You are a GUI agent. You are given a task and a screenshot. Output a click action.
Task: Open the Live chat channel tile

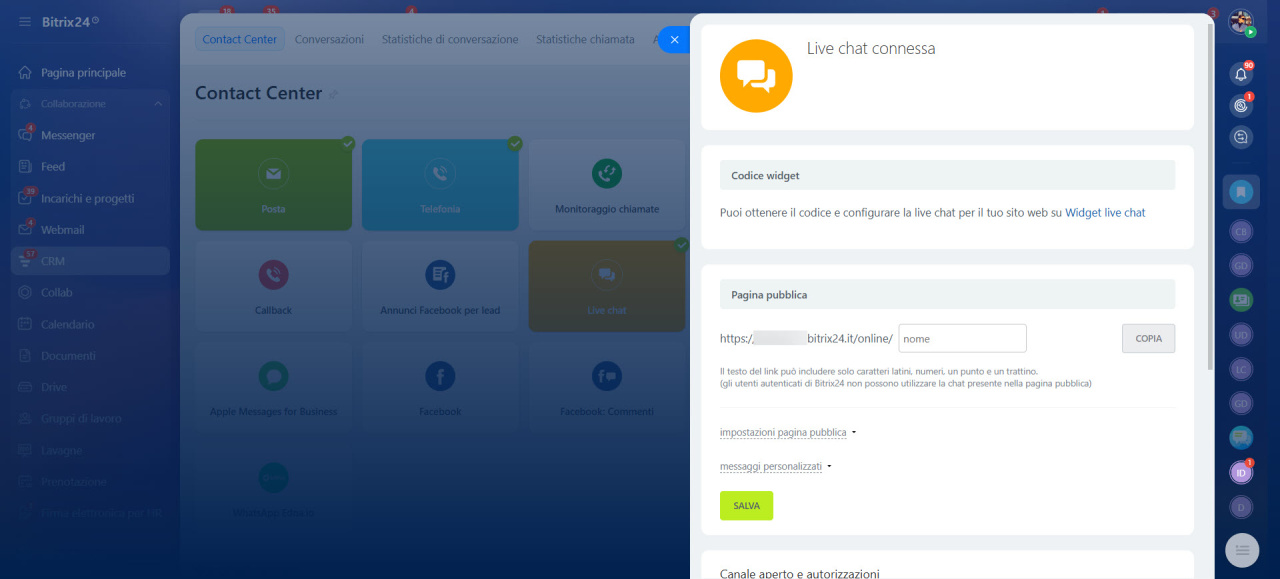pos(607,286)
